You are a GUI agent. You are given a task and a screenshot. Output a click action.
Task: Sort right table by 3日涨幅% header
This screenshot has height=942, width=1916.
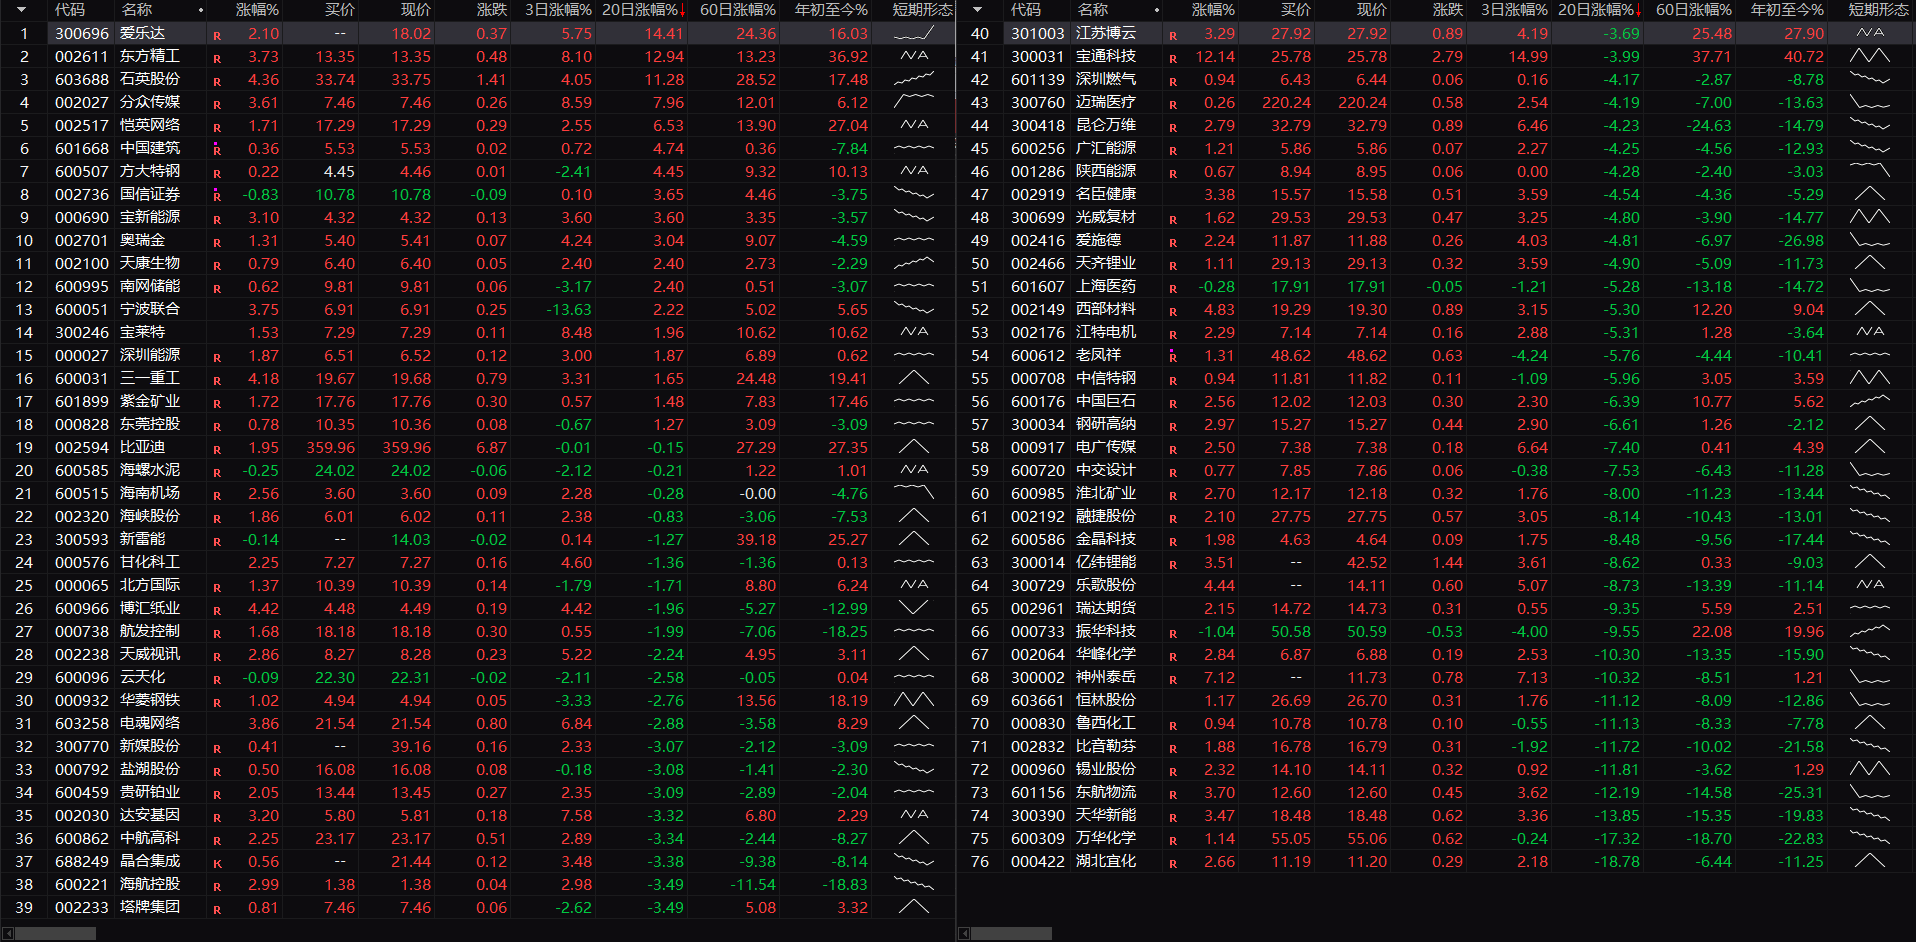tap(1514, 10)
